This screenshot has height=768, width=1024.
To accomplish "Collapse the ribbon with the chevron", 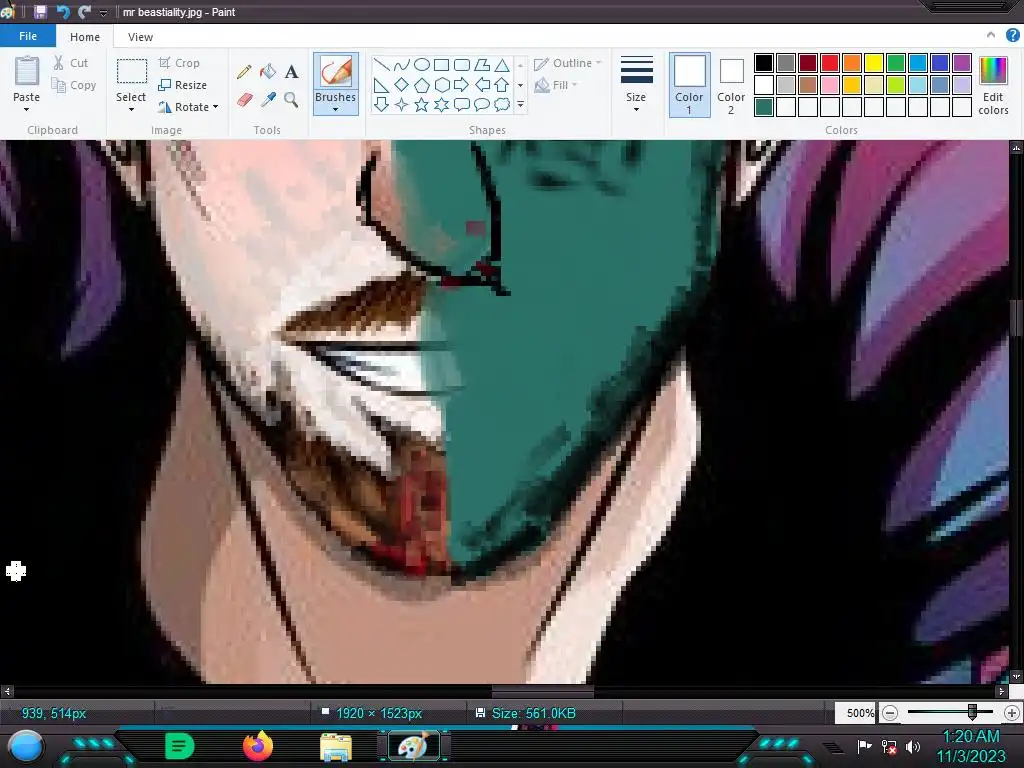I will [x=991, y=35].
